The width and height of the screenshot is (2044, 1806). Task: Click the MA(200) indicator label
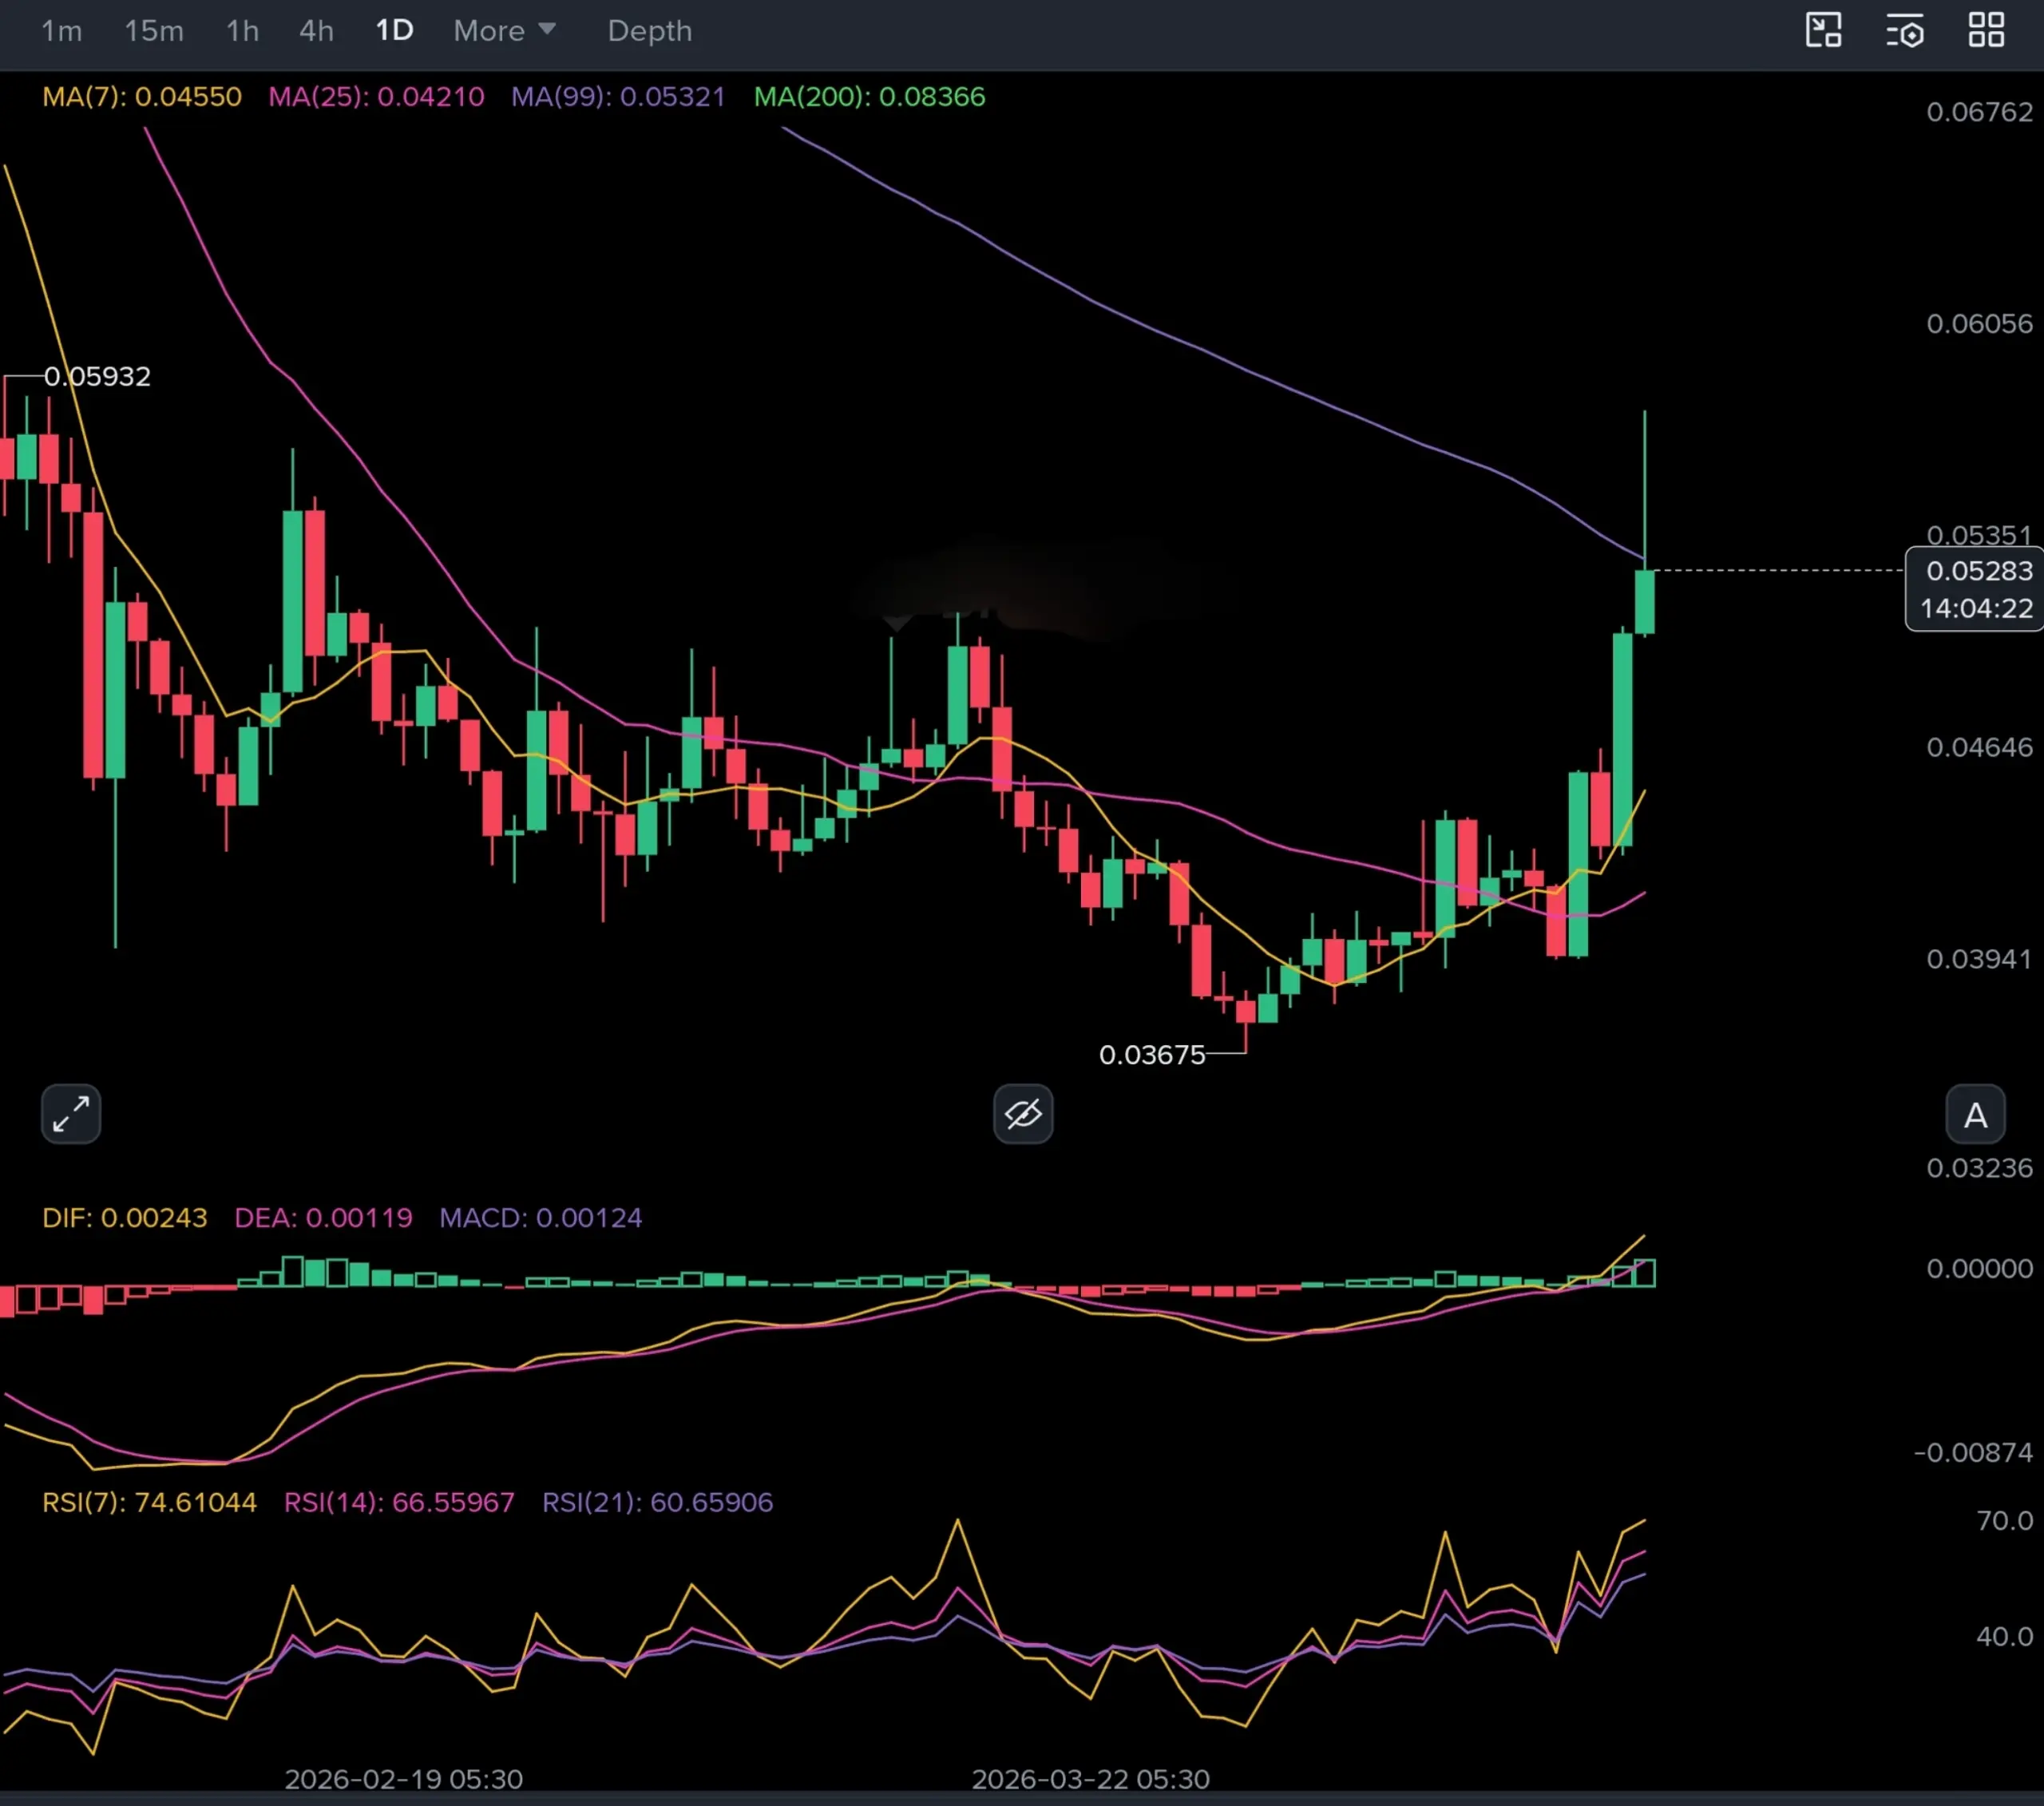pyautogui.click(x=869, y=97)
